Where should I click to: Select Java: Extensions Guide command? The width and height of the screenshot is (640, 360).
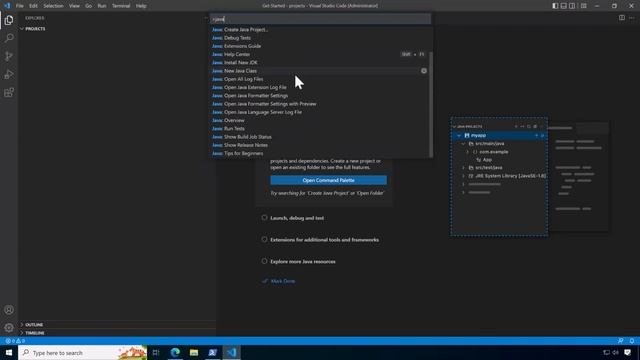[x=321, y=46]
